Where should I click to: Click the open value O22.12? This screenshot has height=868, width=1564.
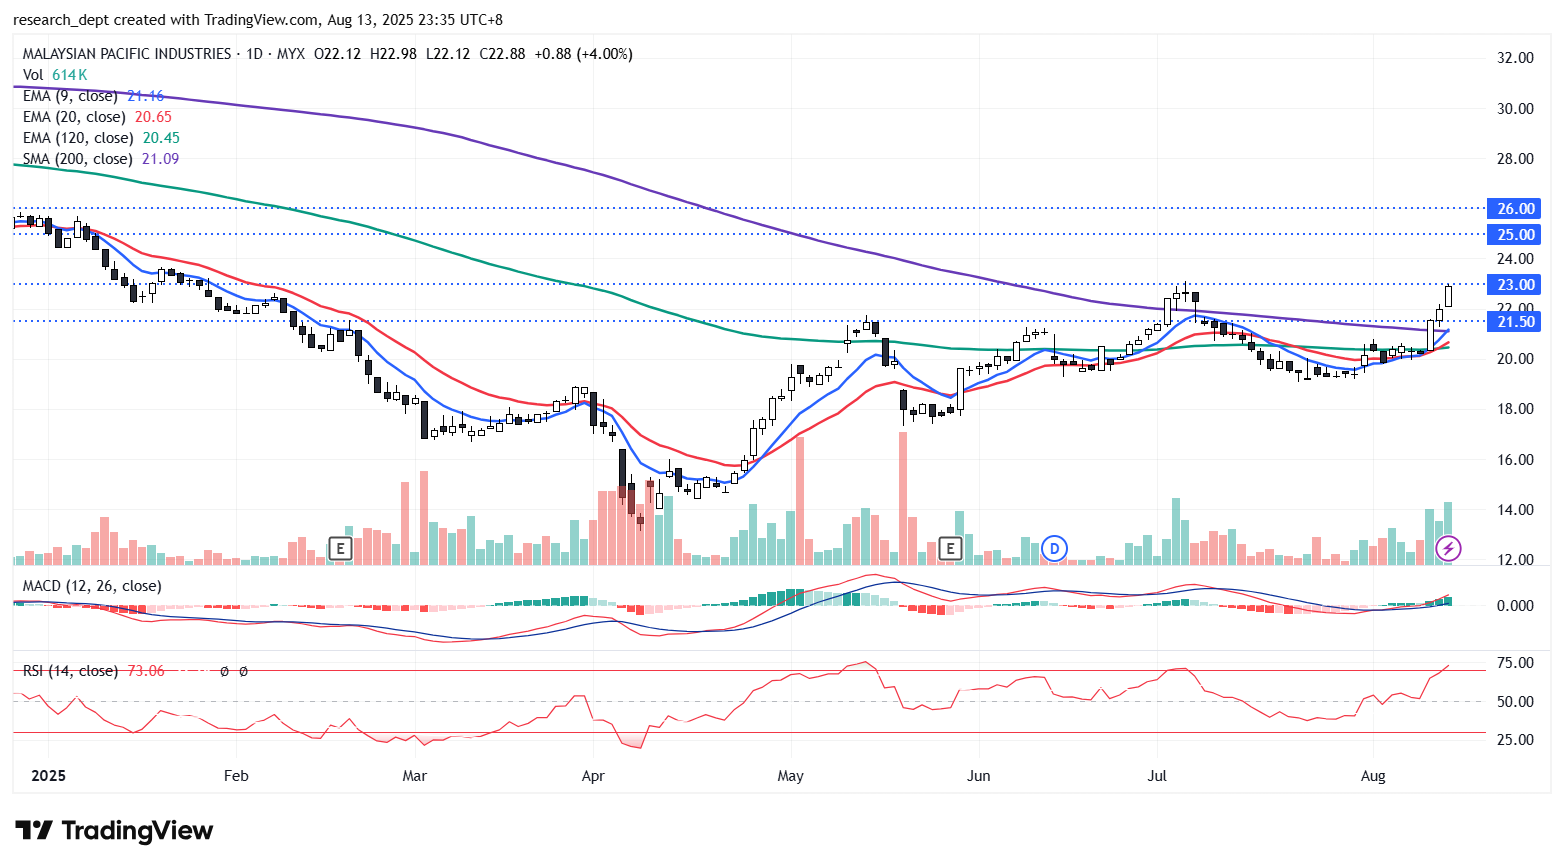tap(338, 54)
